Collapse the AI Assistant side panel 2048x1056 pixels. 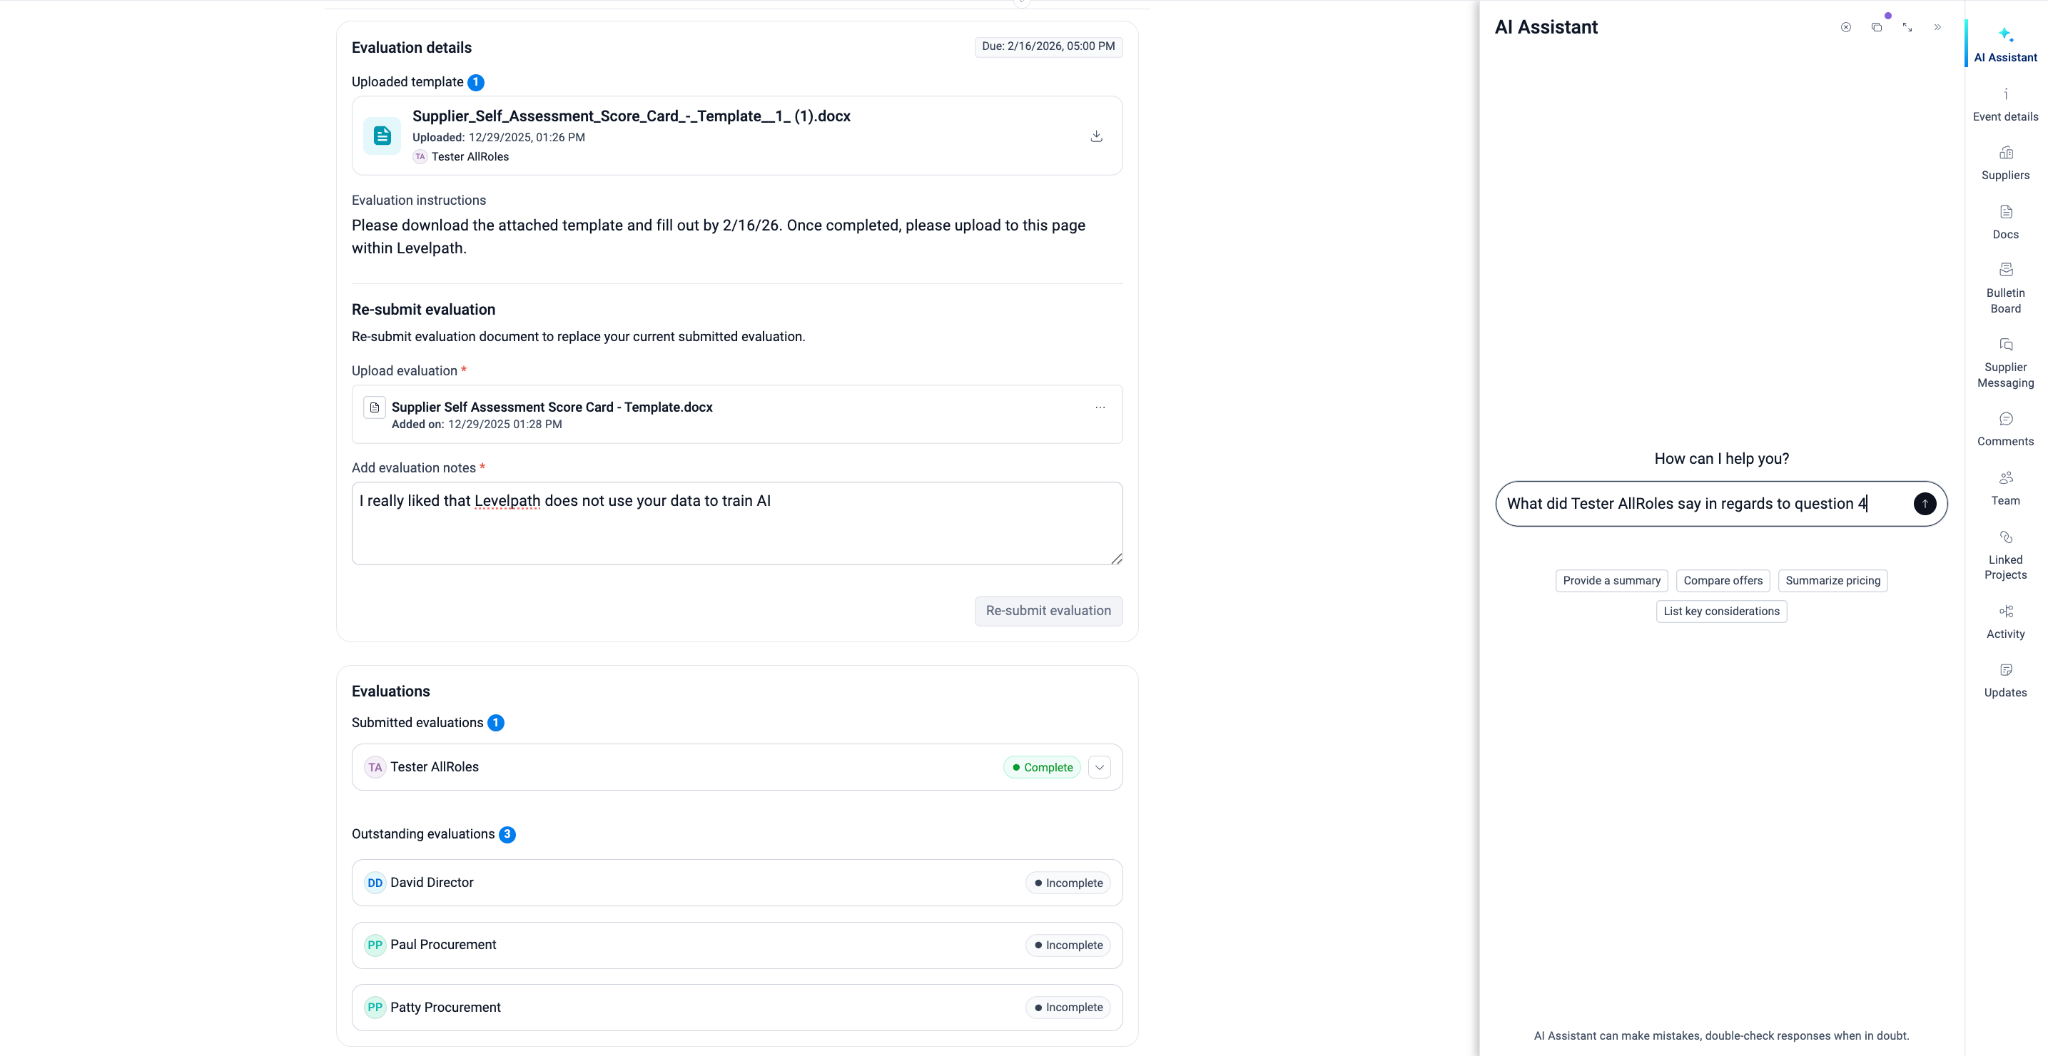pos(1937,28)
